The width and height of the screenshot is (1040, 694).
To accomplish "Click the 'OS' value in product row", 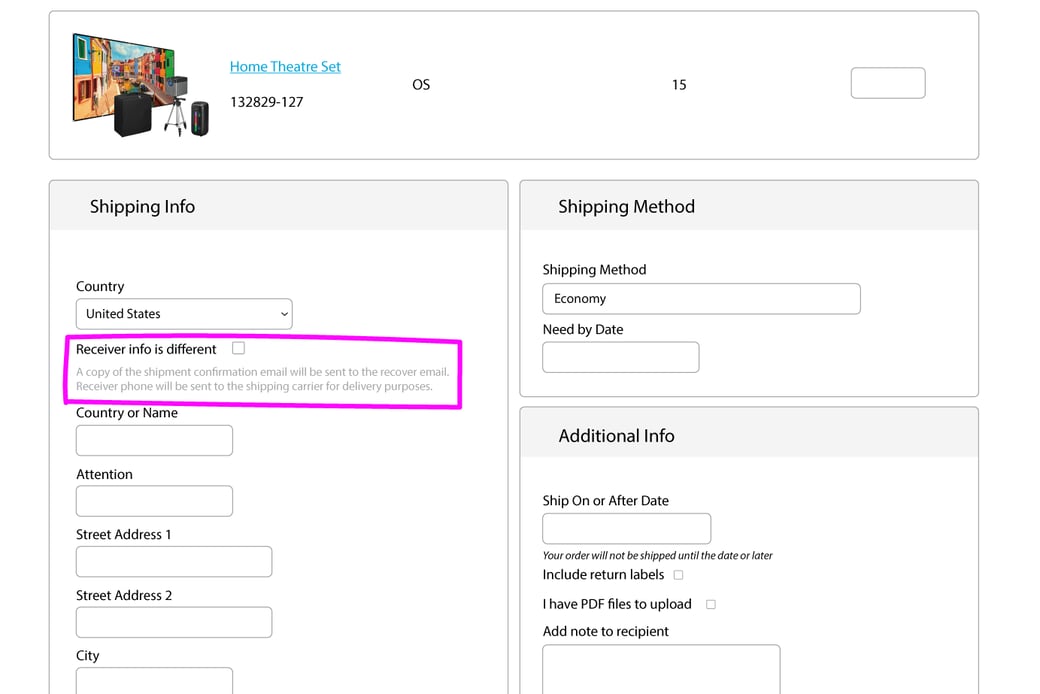I will pyautogui.click(x=421, y=85).
